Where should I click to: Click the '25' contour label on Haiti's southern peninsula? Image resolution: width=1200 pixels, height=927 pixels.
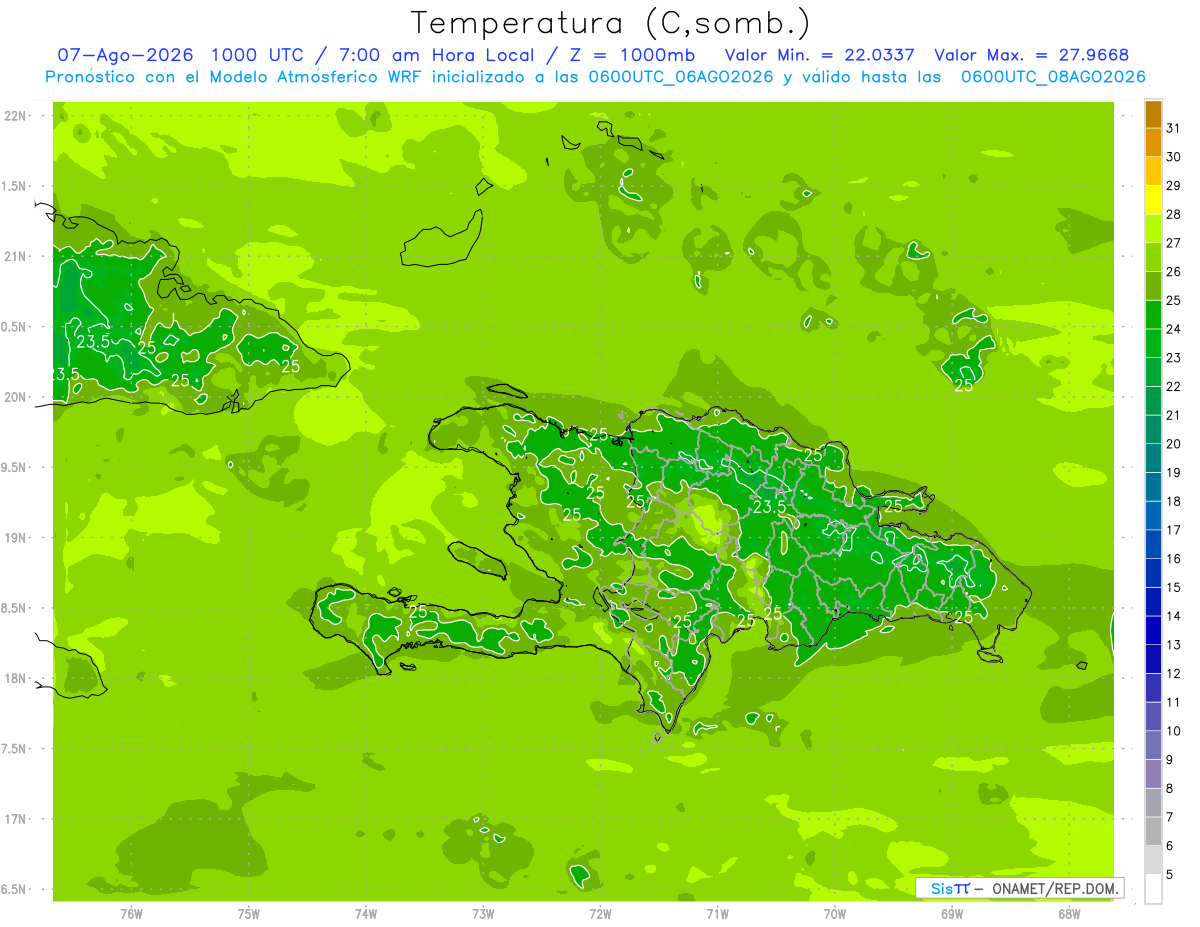tap(418, 611)
